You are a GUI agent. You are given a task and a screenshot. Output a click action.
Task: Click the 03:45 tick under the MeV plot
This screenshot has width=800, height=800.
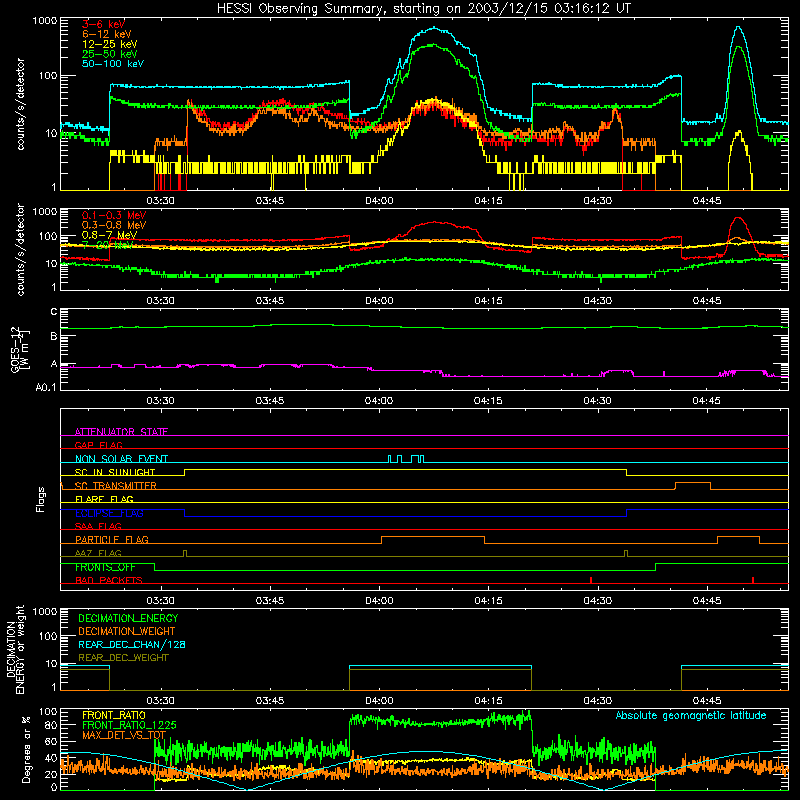[x=270, y=301]
